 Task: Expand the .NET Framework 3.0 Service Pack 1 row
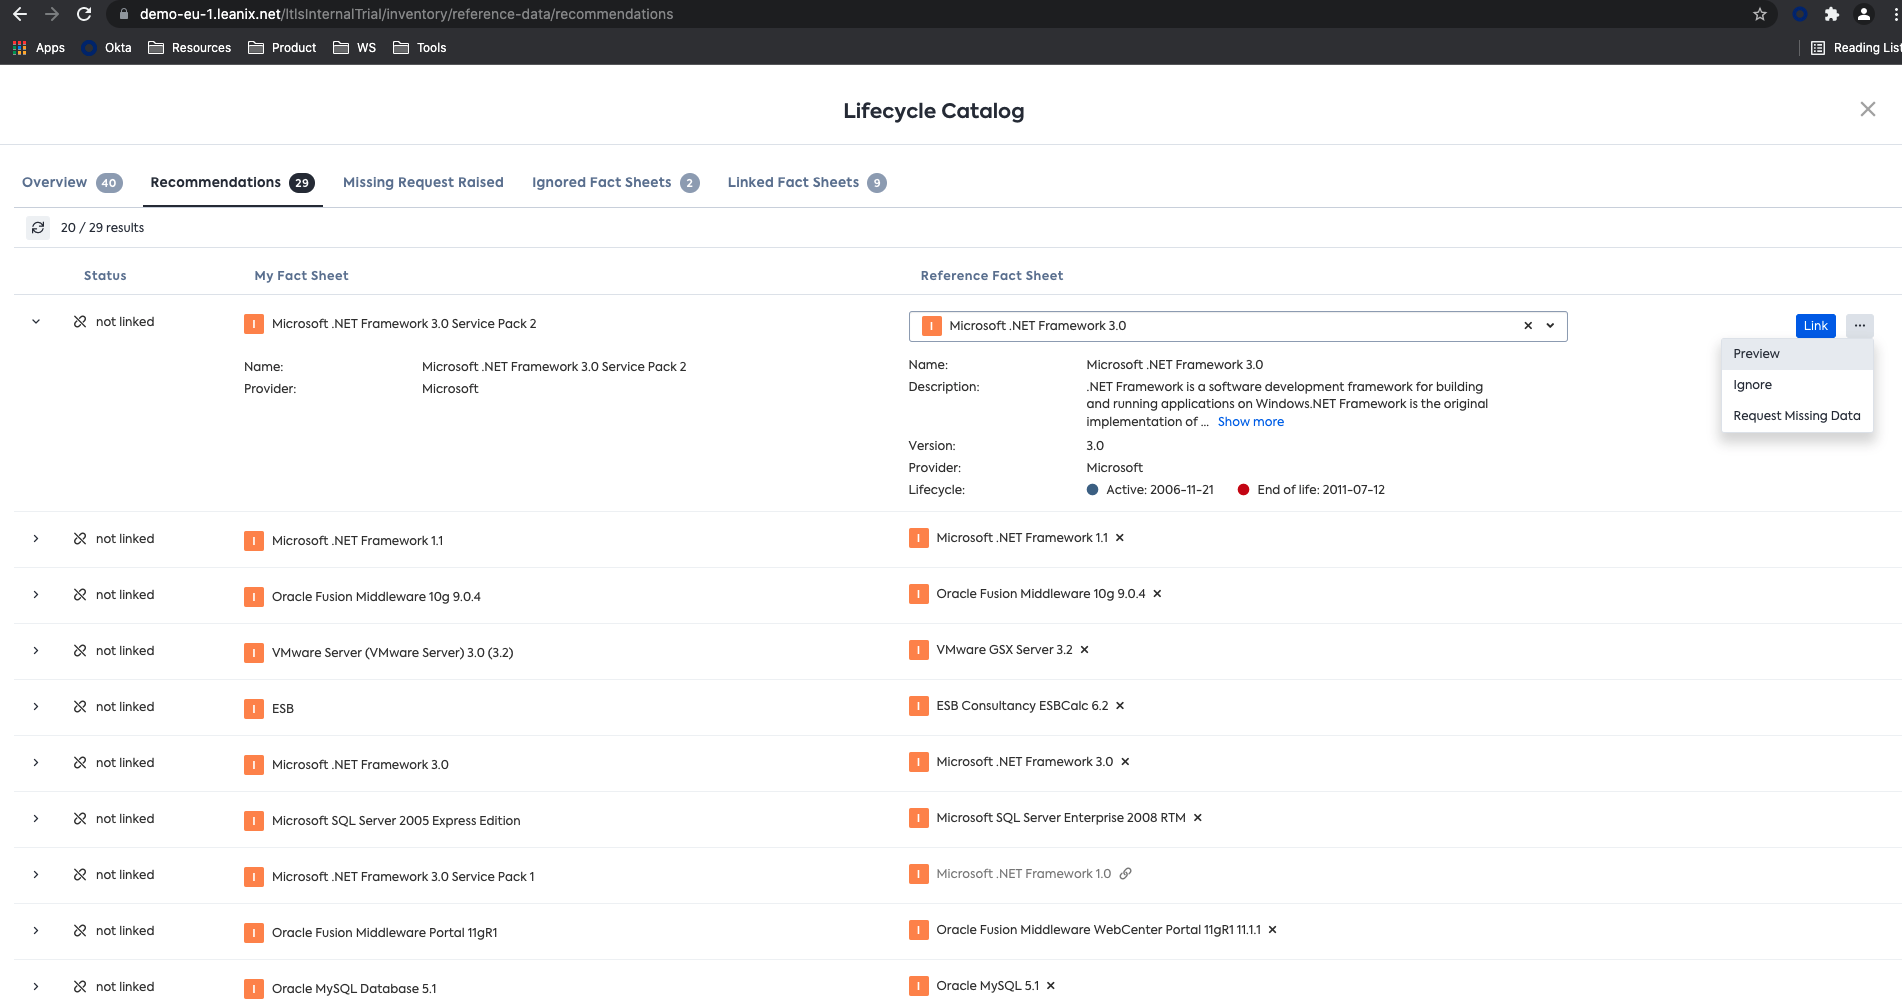(36, 875)
